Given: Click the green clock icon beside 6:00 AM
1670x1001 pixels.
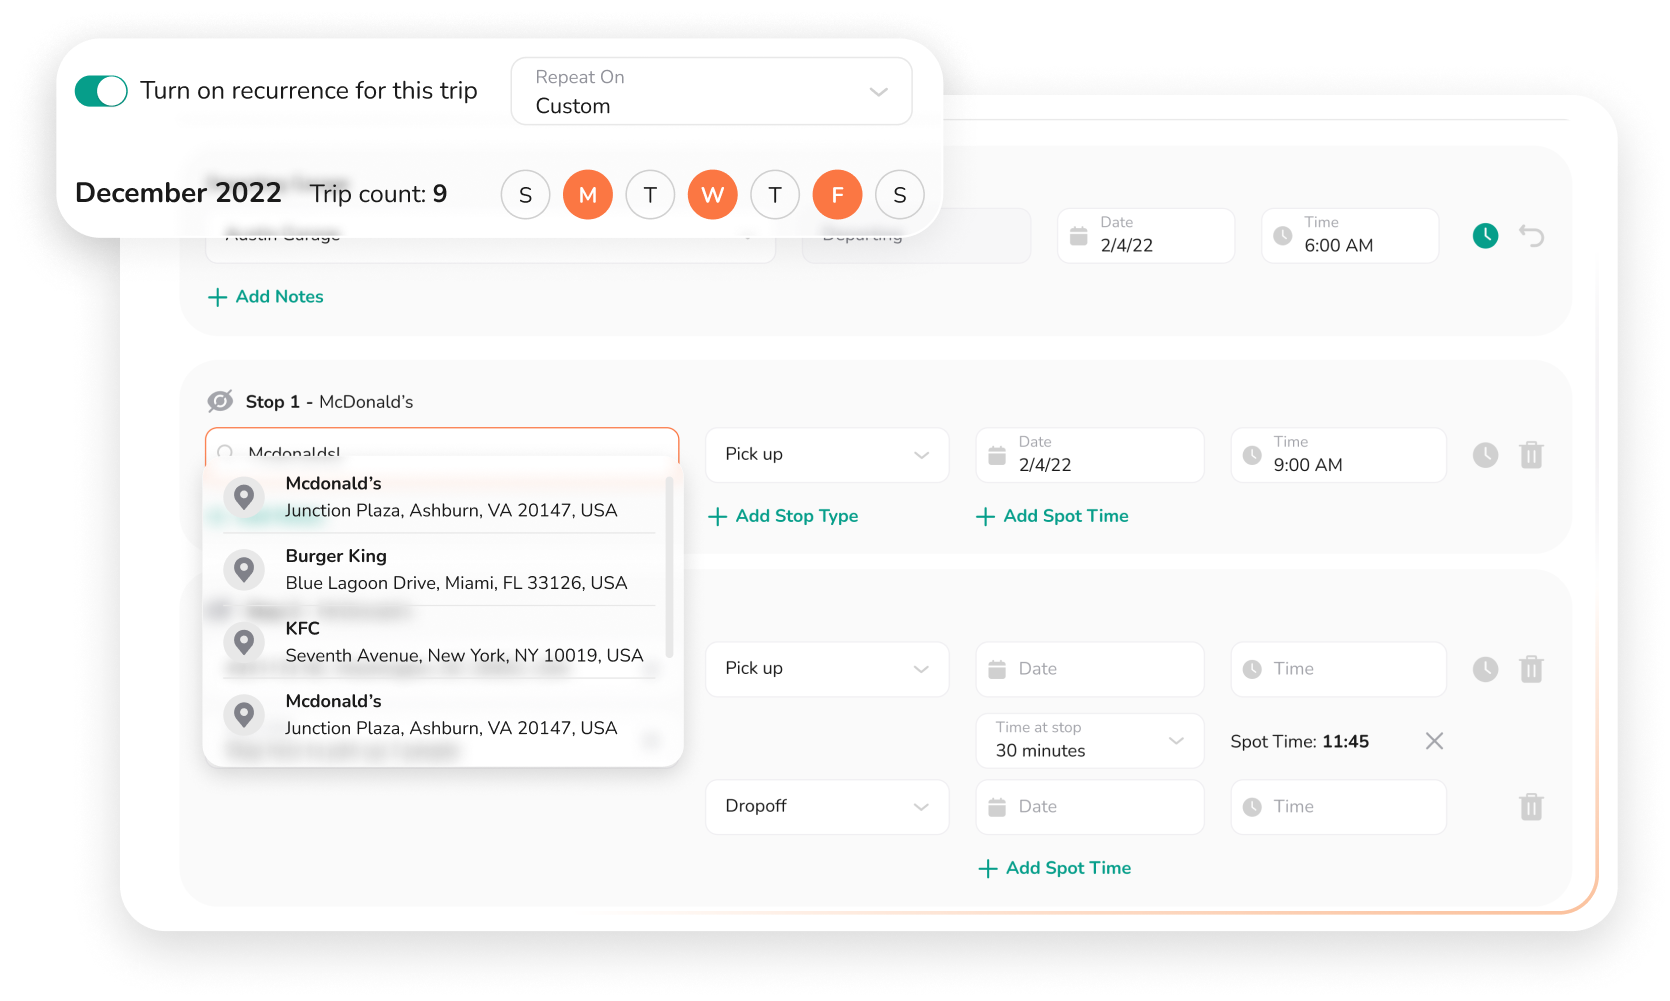Looking at the screenshot, I should (1485, 236).
